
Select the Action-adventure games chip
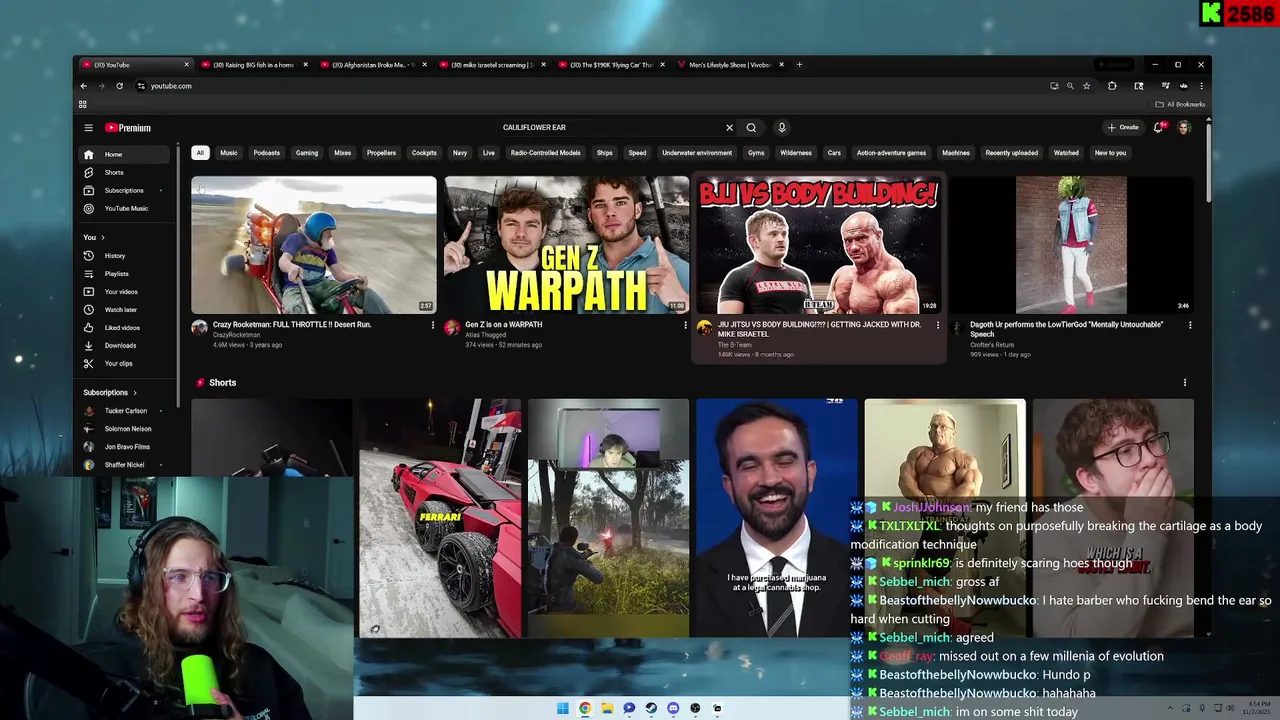[891, 153]
